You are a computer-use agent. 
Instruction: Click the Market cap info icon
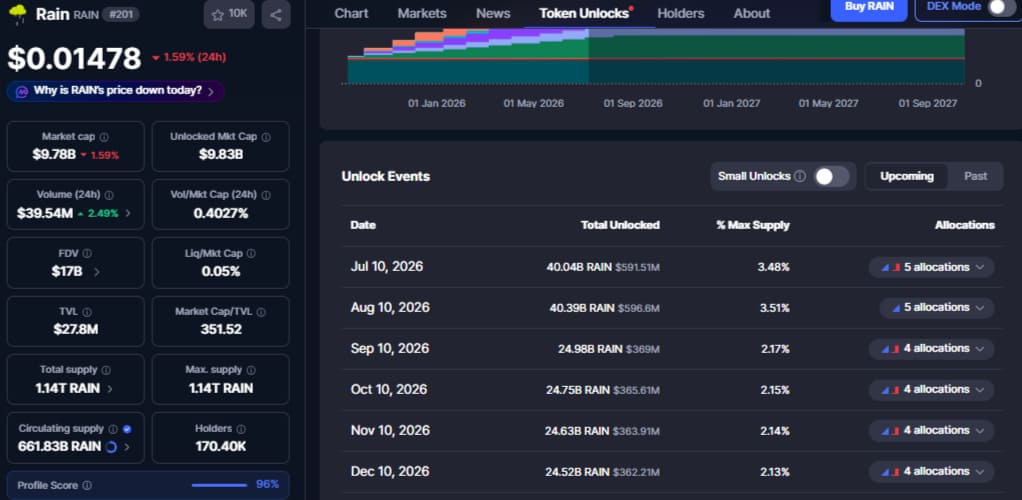[104, 138]
